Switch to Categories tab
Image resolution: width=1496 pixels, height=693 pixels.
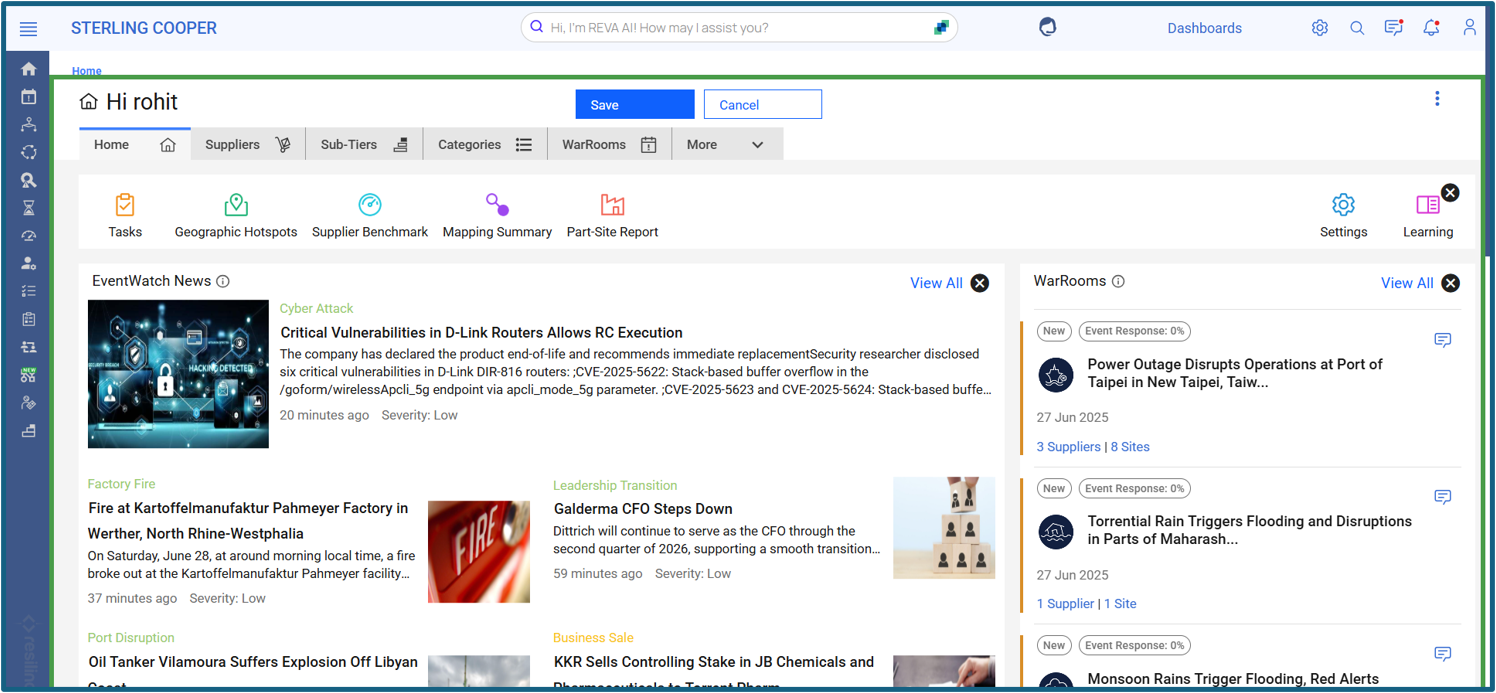click(485, 144)
